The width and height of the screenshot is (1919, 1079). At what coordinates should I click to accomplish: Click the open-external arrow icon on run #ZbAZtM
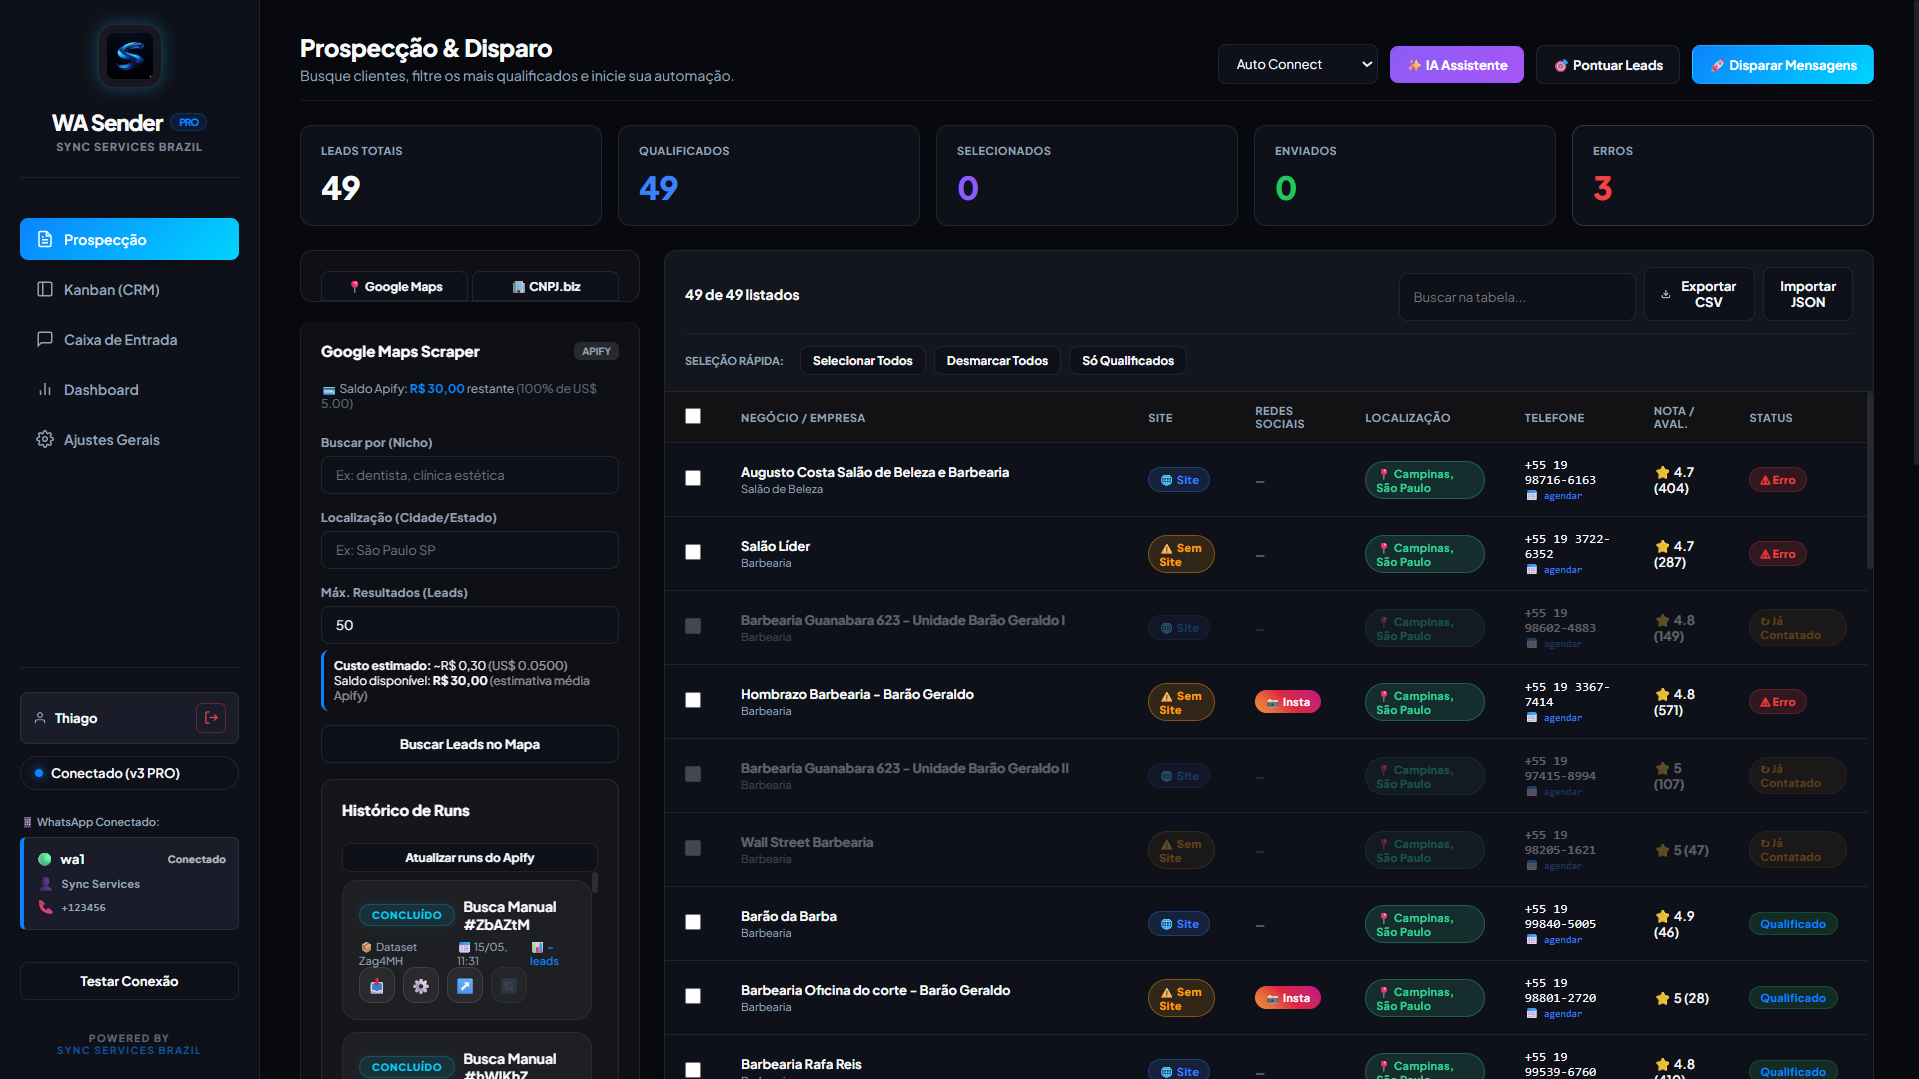tap(465, 986)
